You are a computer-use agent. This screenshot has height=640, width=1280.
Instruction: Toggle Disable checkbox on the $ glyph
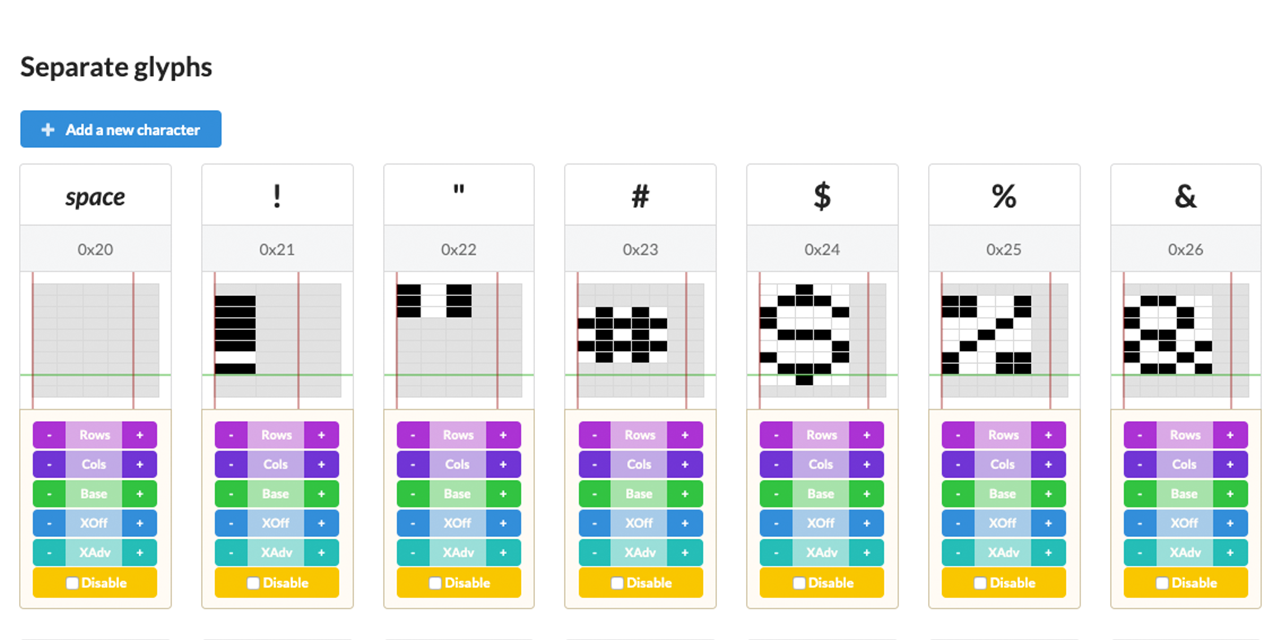click(799, 583)
